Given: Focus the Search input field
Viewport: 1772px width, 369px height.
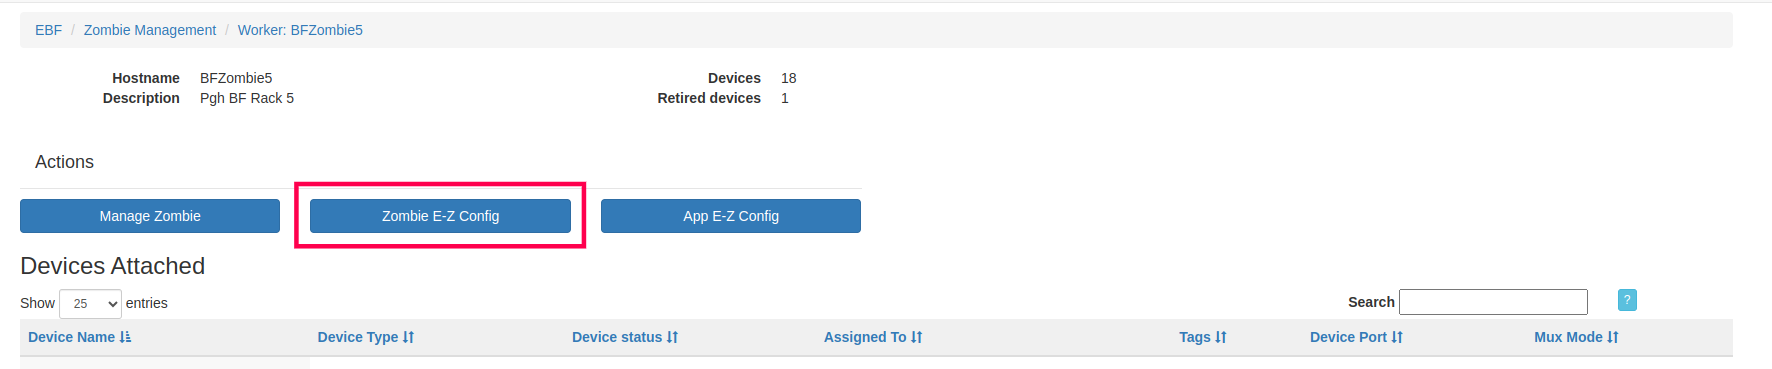Looking at the screenshot, I should [x=1493, y=302].
